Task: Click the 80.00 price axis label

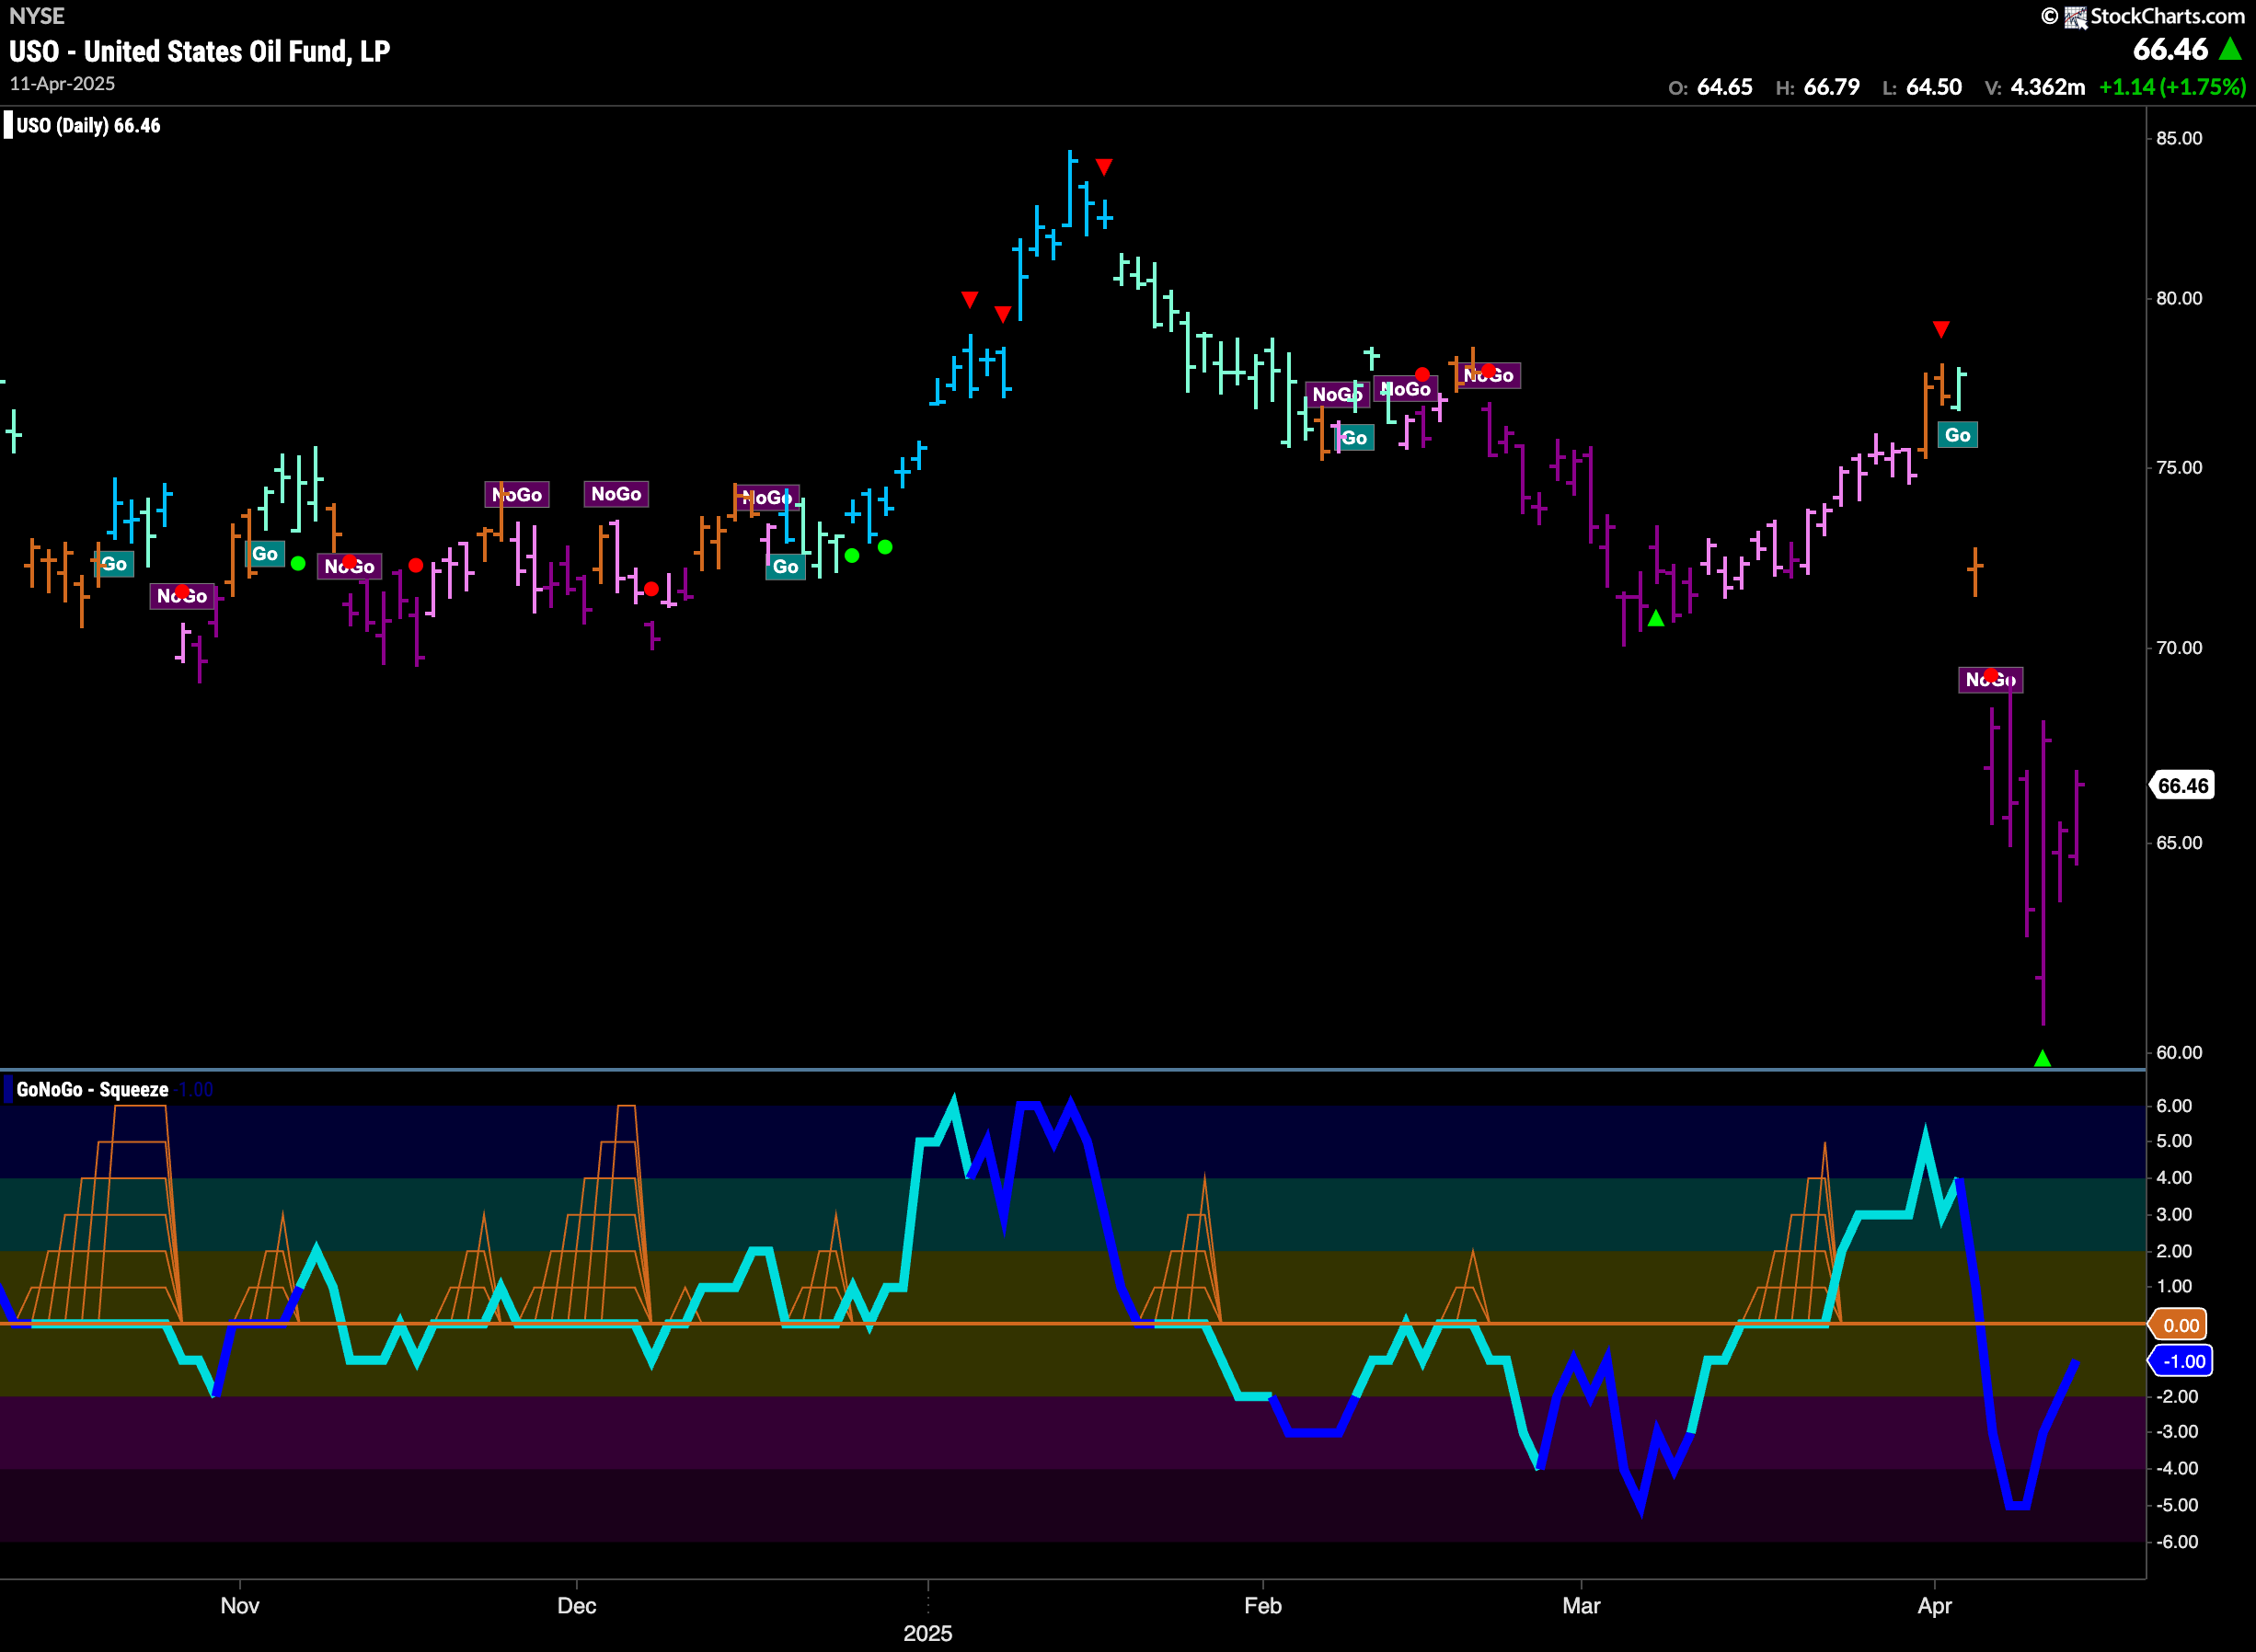Action: pos(2179,298)
